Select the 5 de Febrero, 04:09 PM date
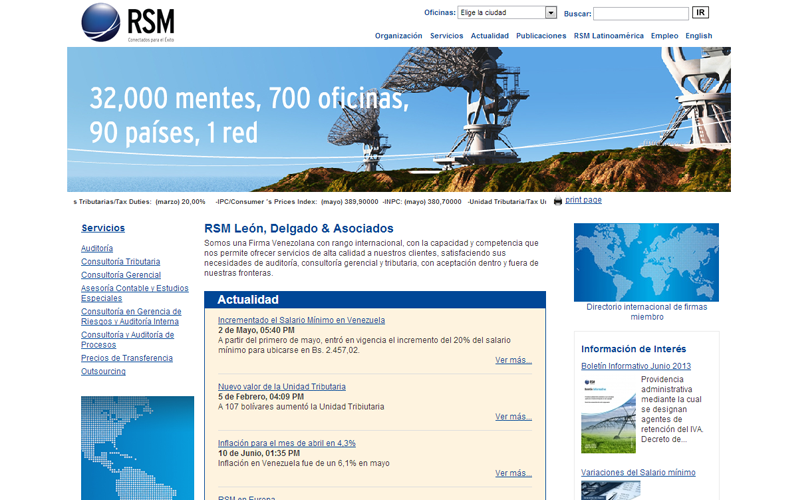800x500 pixels. click(261, 396)
